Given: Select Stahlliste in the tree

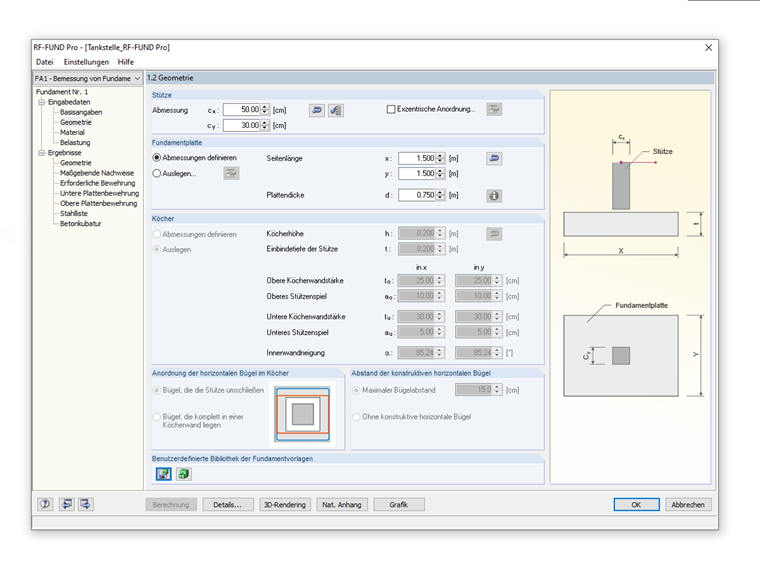Looking at the screenshot, I should point(74,214).
